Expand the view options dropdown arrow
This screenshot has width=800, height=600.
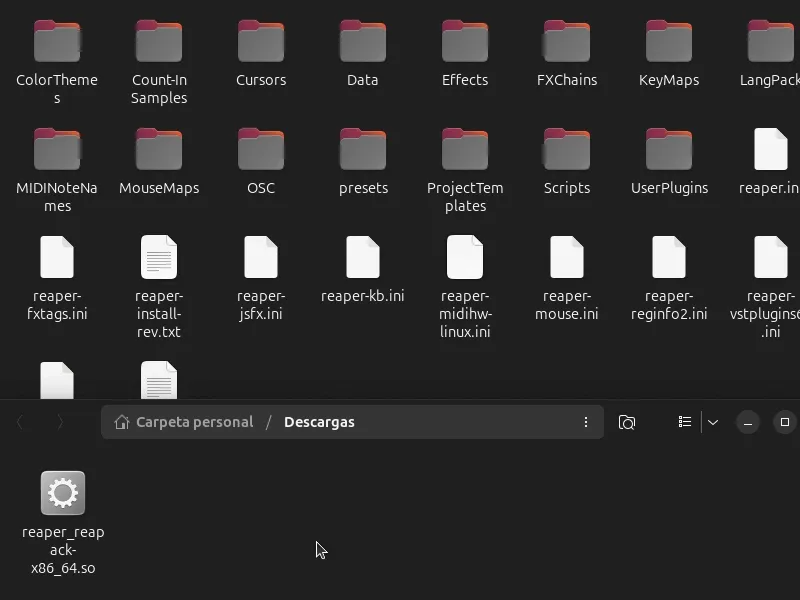coord(713,422)
